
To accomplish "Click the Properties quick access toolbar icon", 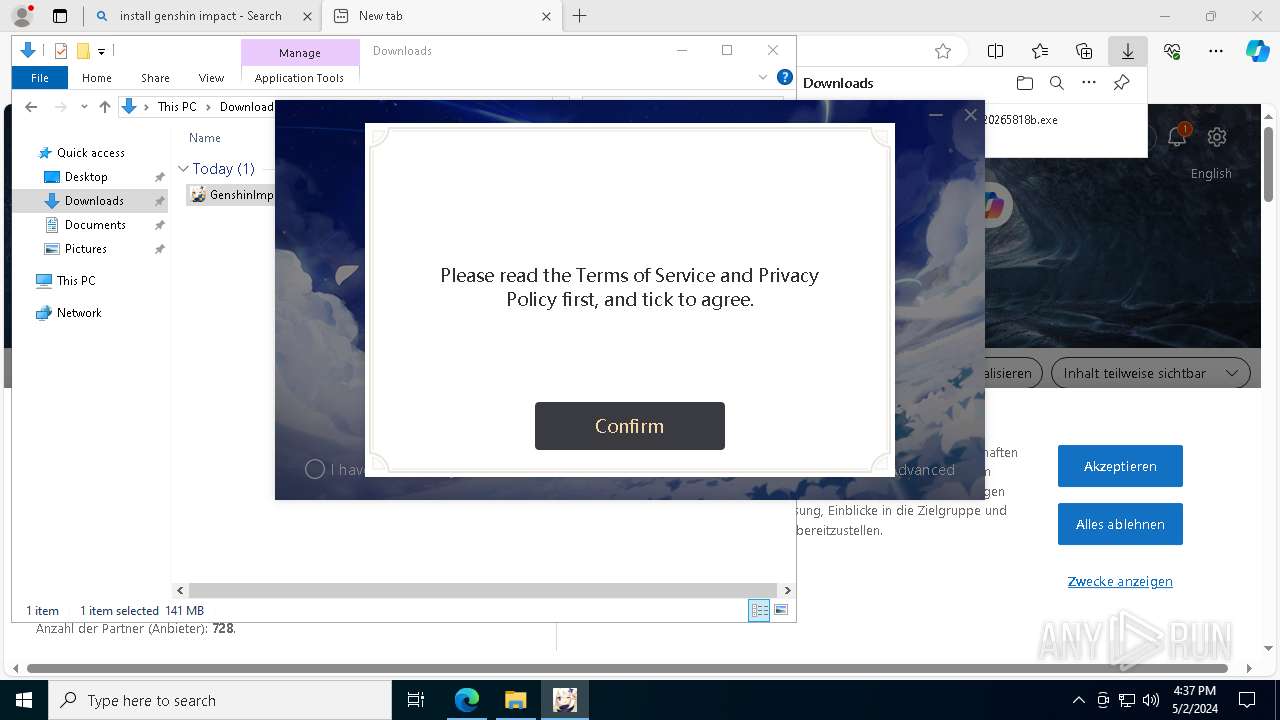I will point(61,51).
